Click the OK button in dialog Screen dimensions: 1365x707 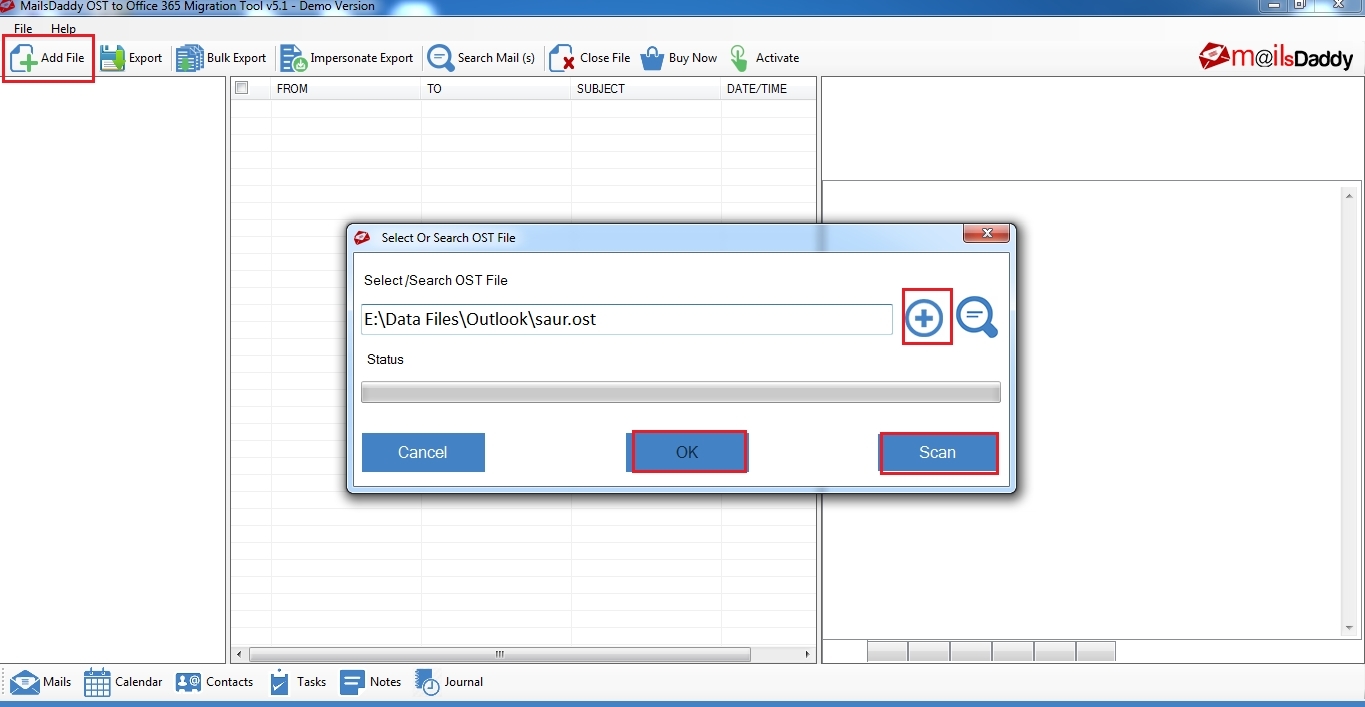(x=687, y=452)
